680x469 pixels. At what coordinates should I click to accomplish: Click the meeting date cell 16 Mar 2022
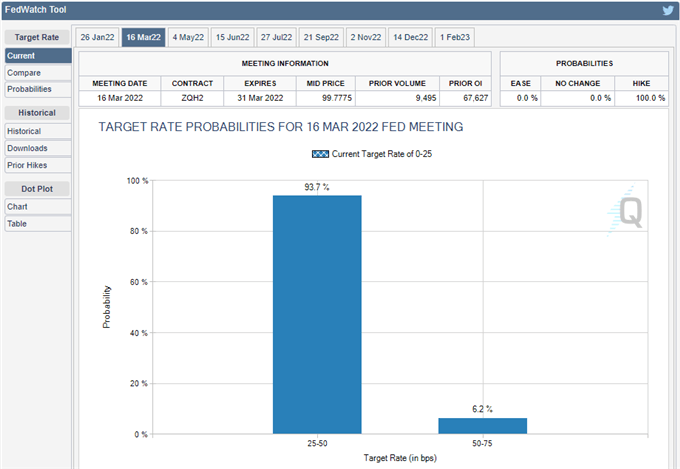point(120,98)
